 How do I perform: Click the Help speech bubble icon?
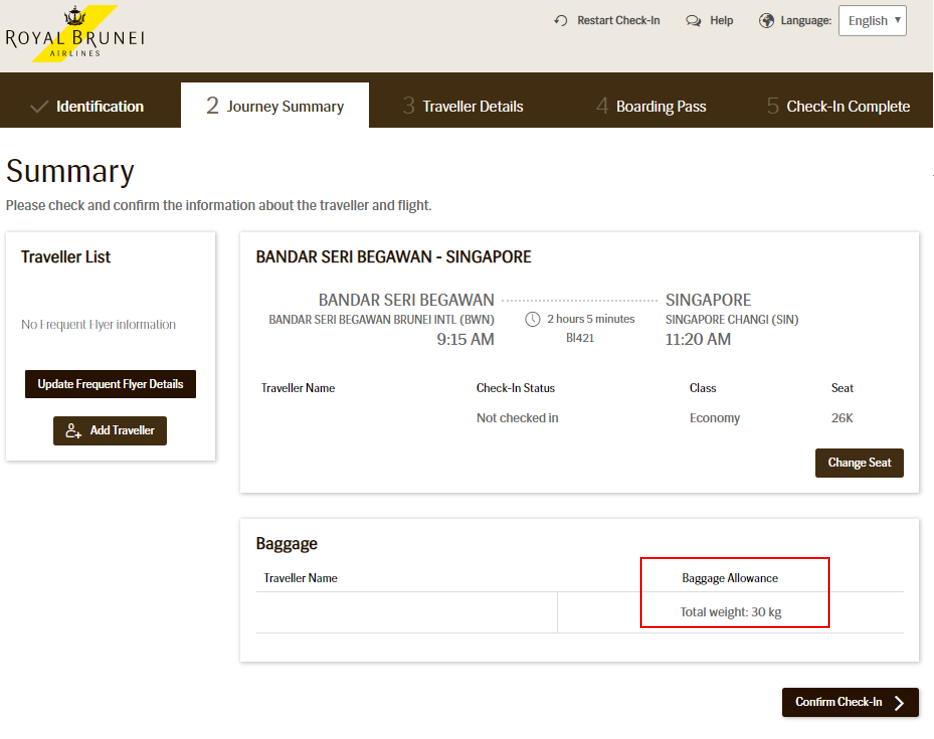tap(693, 21)
